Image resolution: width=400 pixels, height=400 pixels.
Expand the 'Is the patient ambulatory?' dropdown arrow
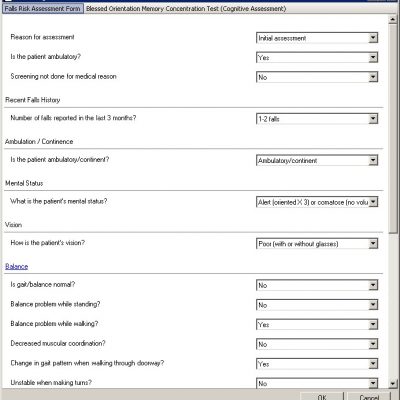click(x=373, y=57)
